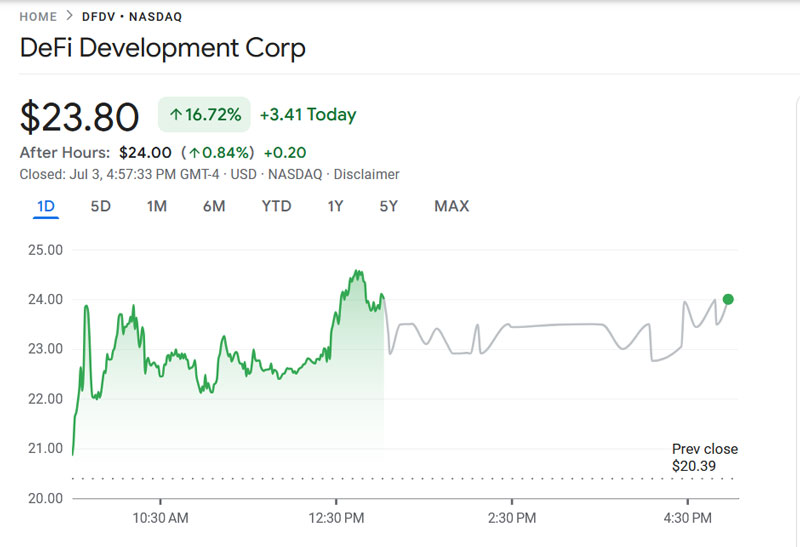Show the 6M chart range

[x=214, y=206]
